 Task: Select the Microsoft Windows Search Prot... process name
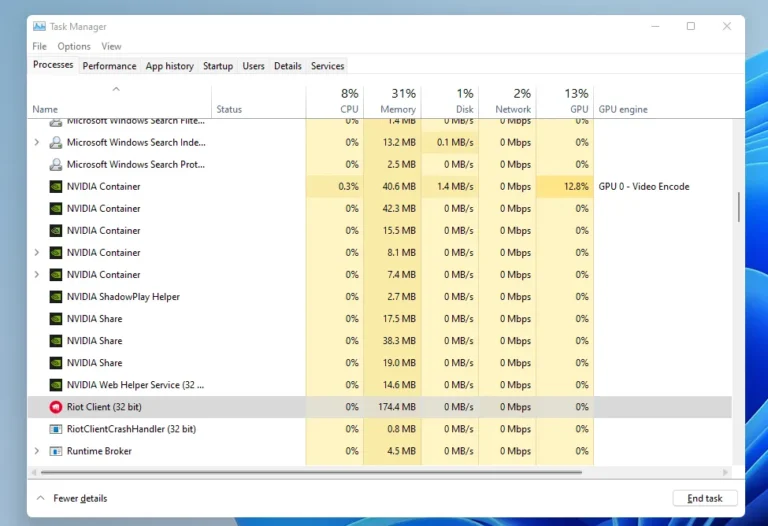point(136,165)
